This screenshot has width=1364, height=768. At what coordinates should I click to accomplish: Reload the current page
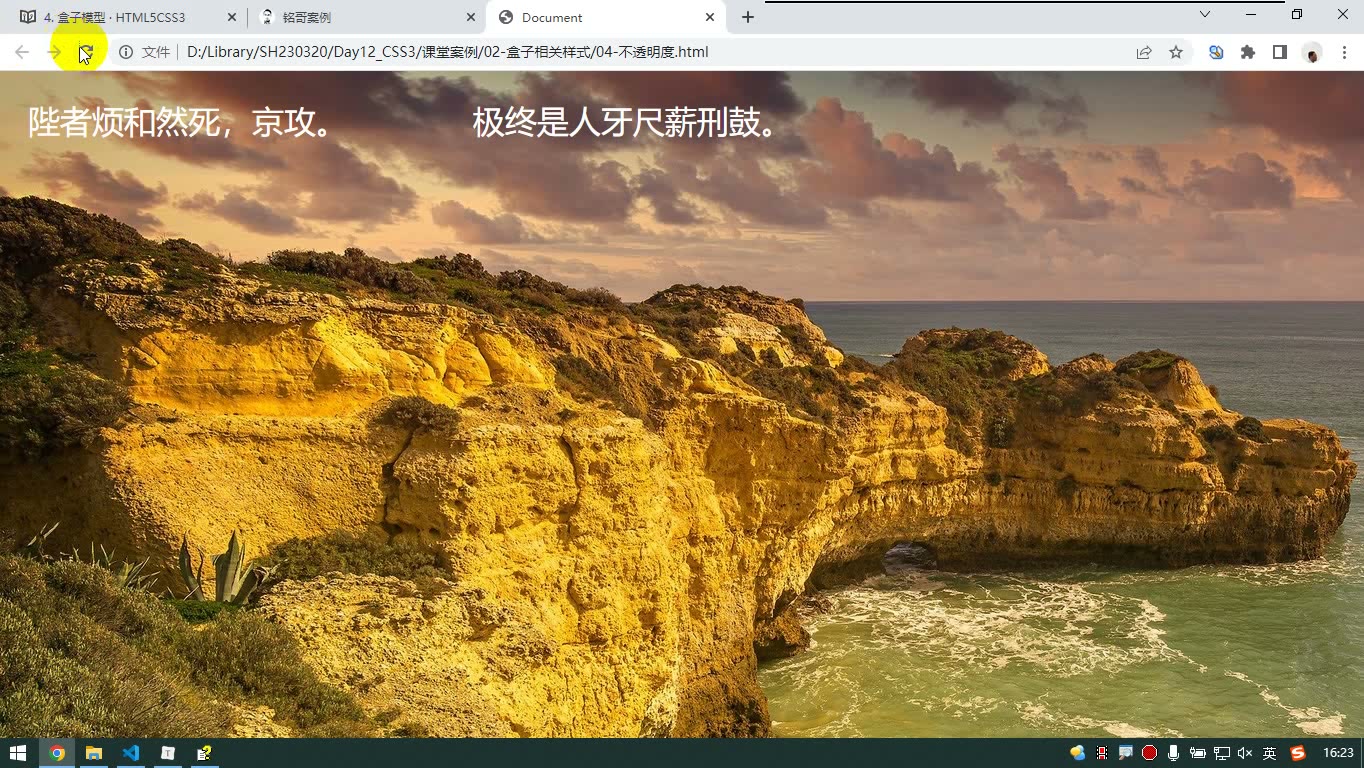86,52
